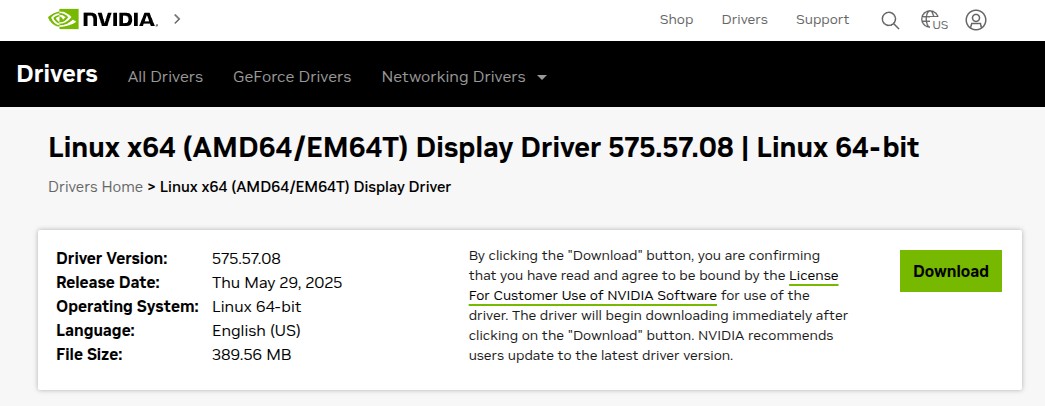Click the Release Date label
Screen dimensions: 1045x406
click(108, 283)
